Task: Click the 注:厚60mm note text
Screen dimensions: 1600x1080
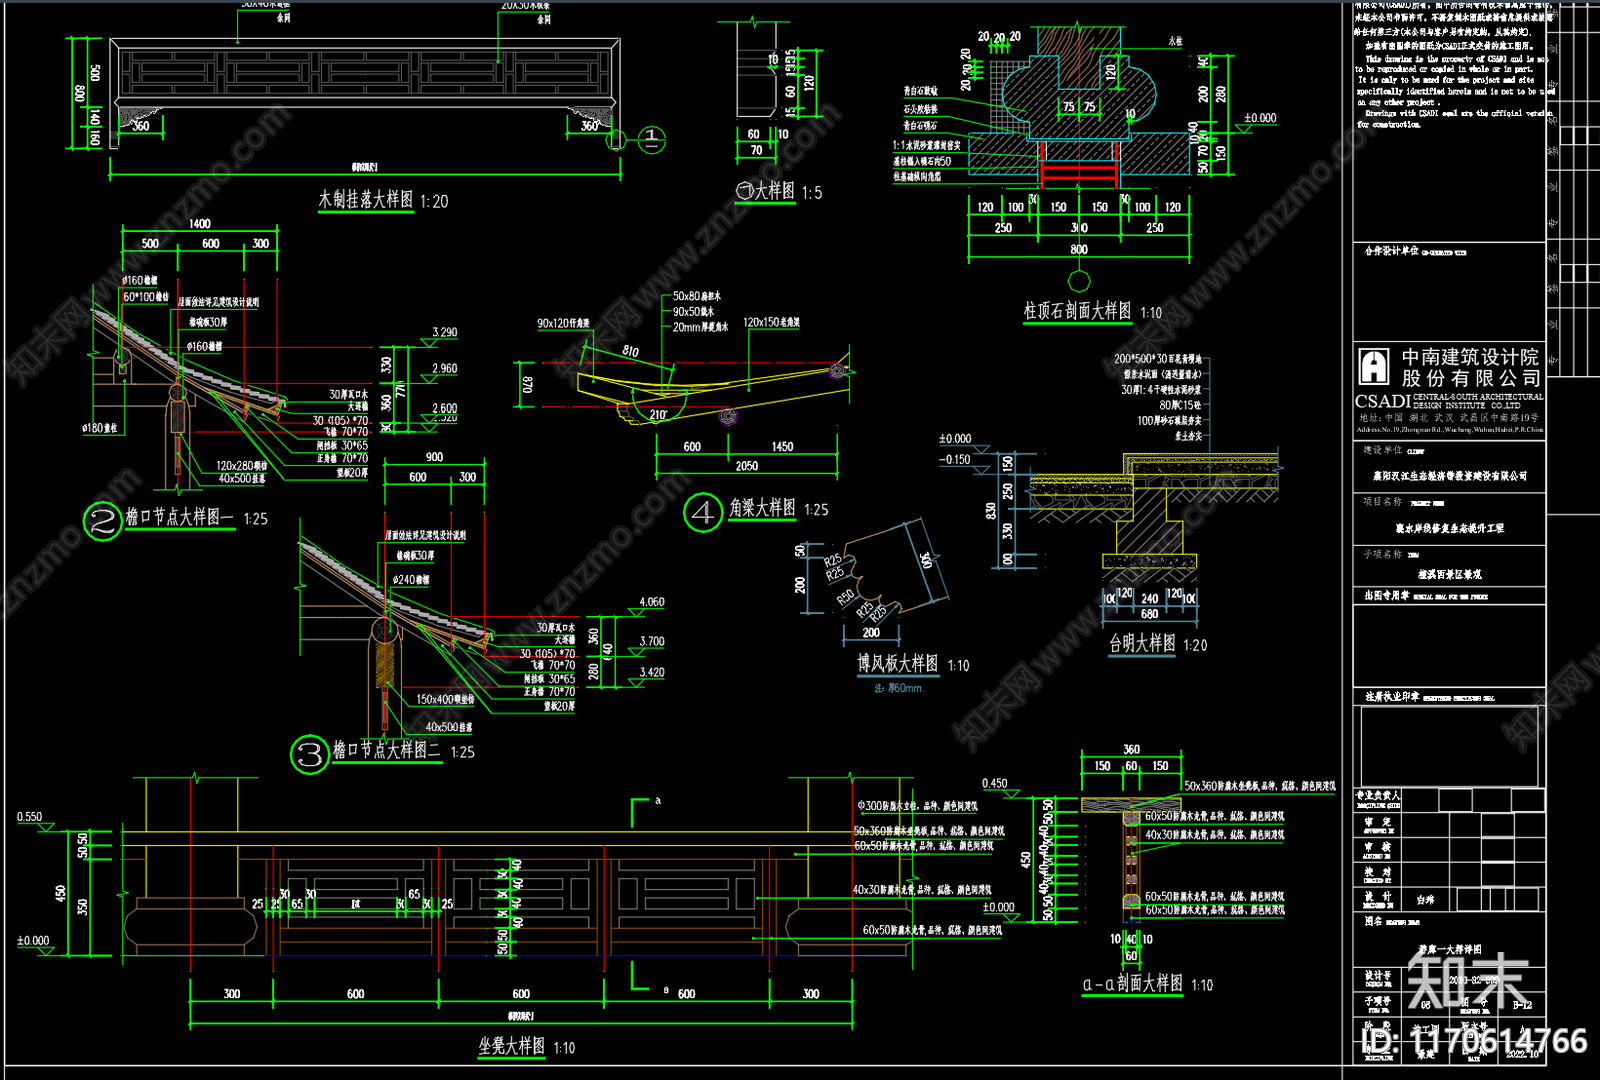Action: pos(899,688)
